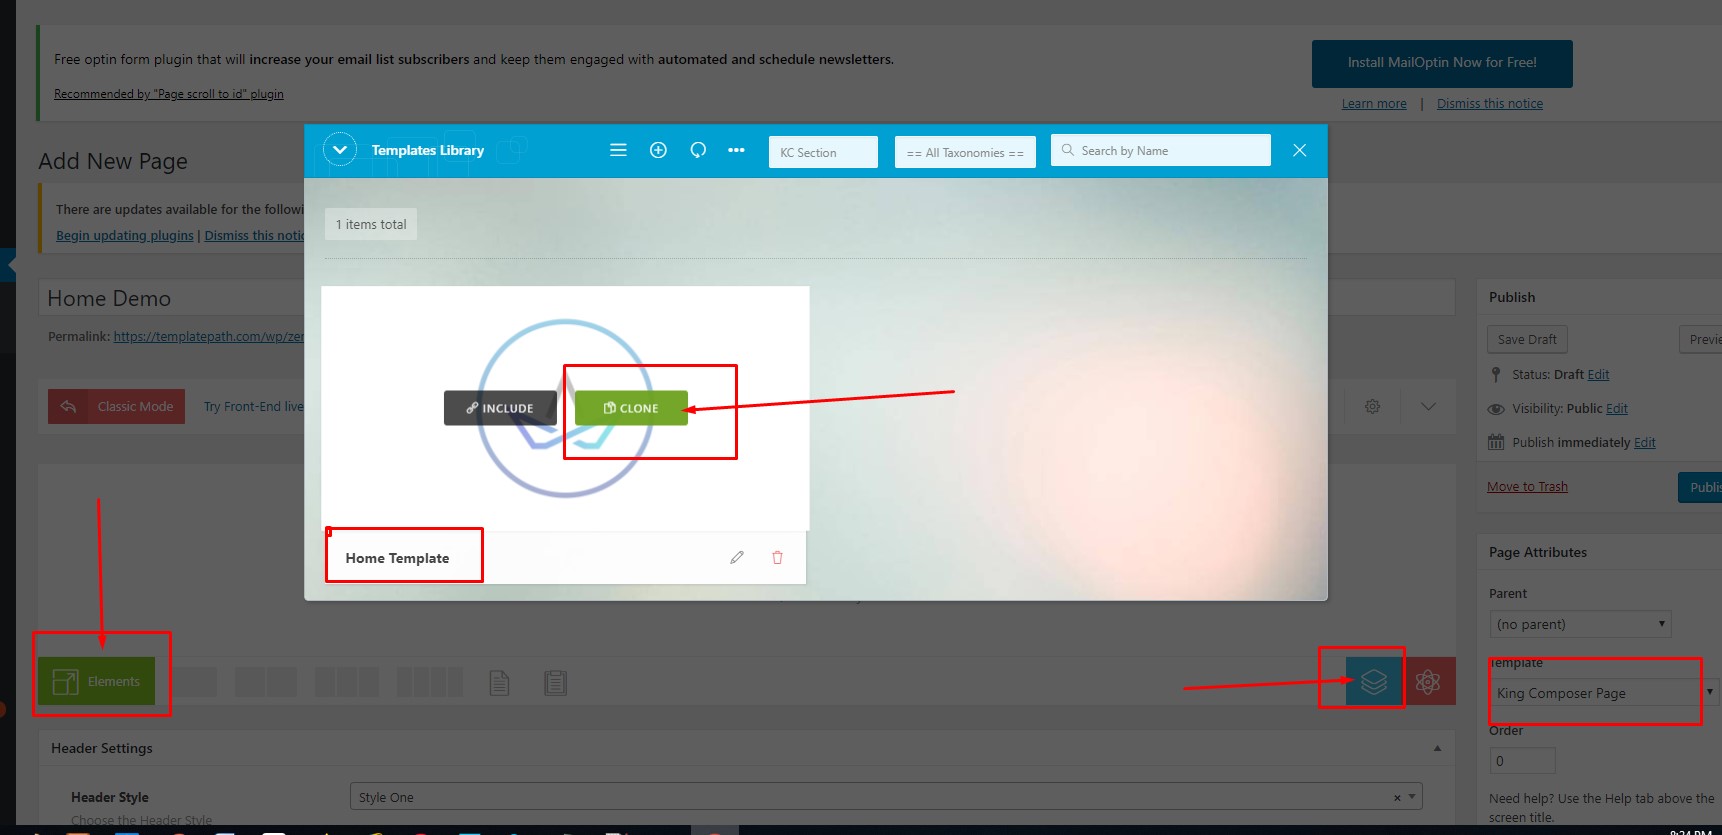
Task: Open the Parent page dropdown
Action: pyautogui.click(x=1580, y=624)
